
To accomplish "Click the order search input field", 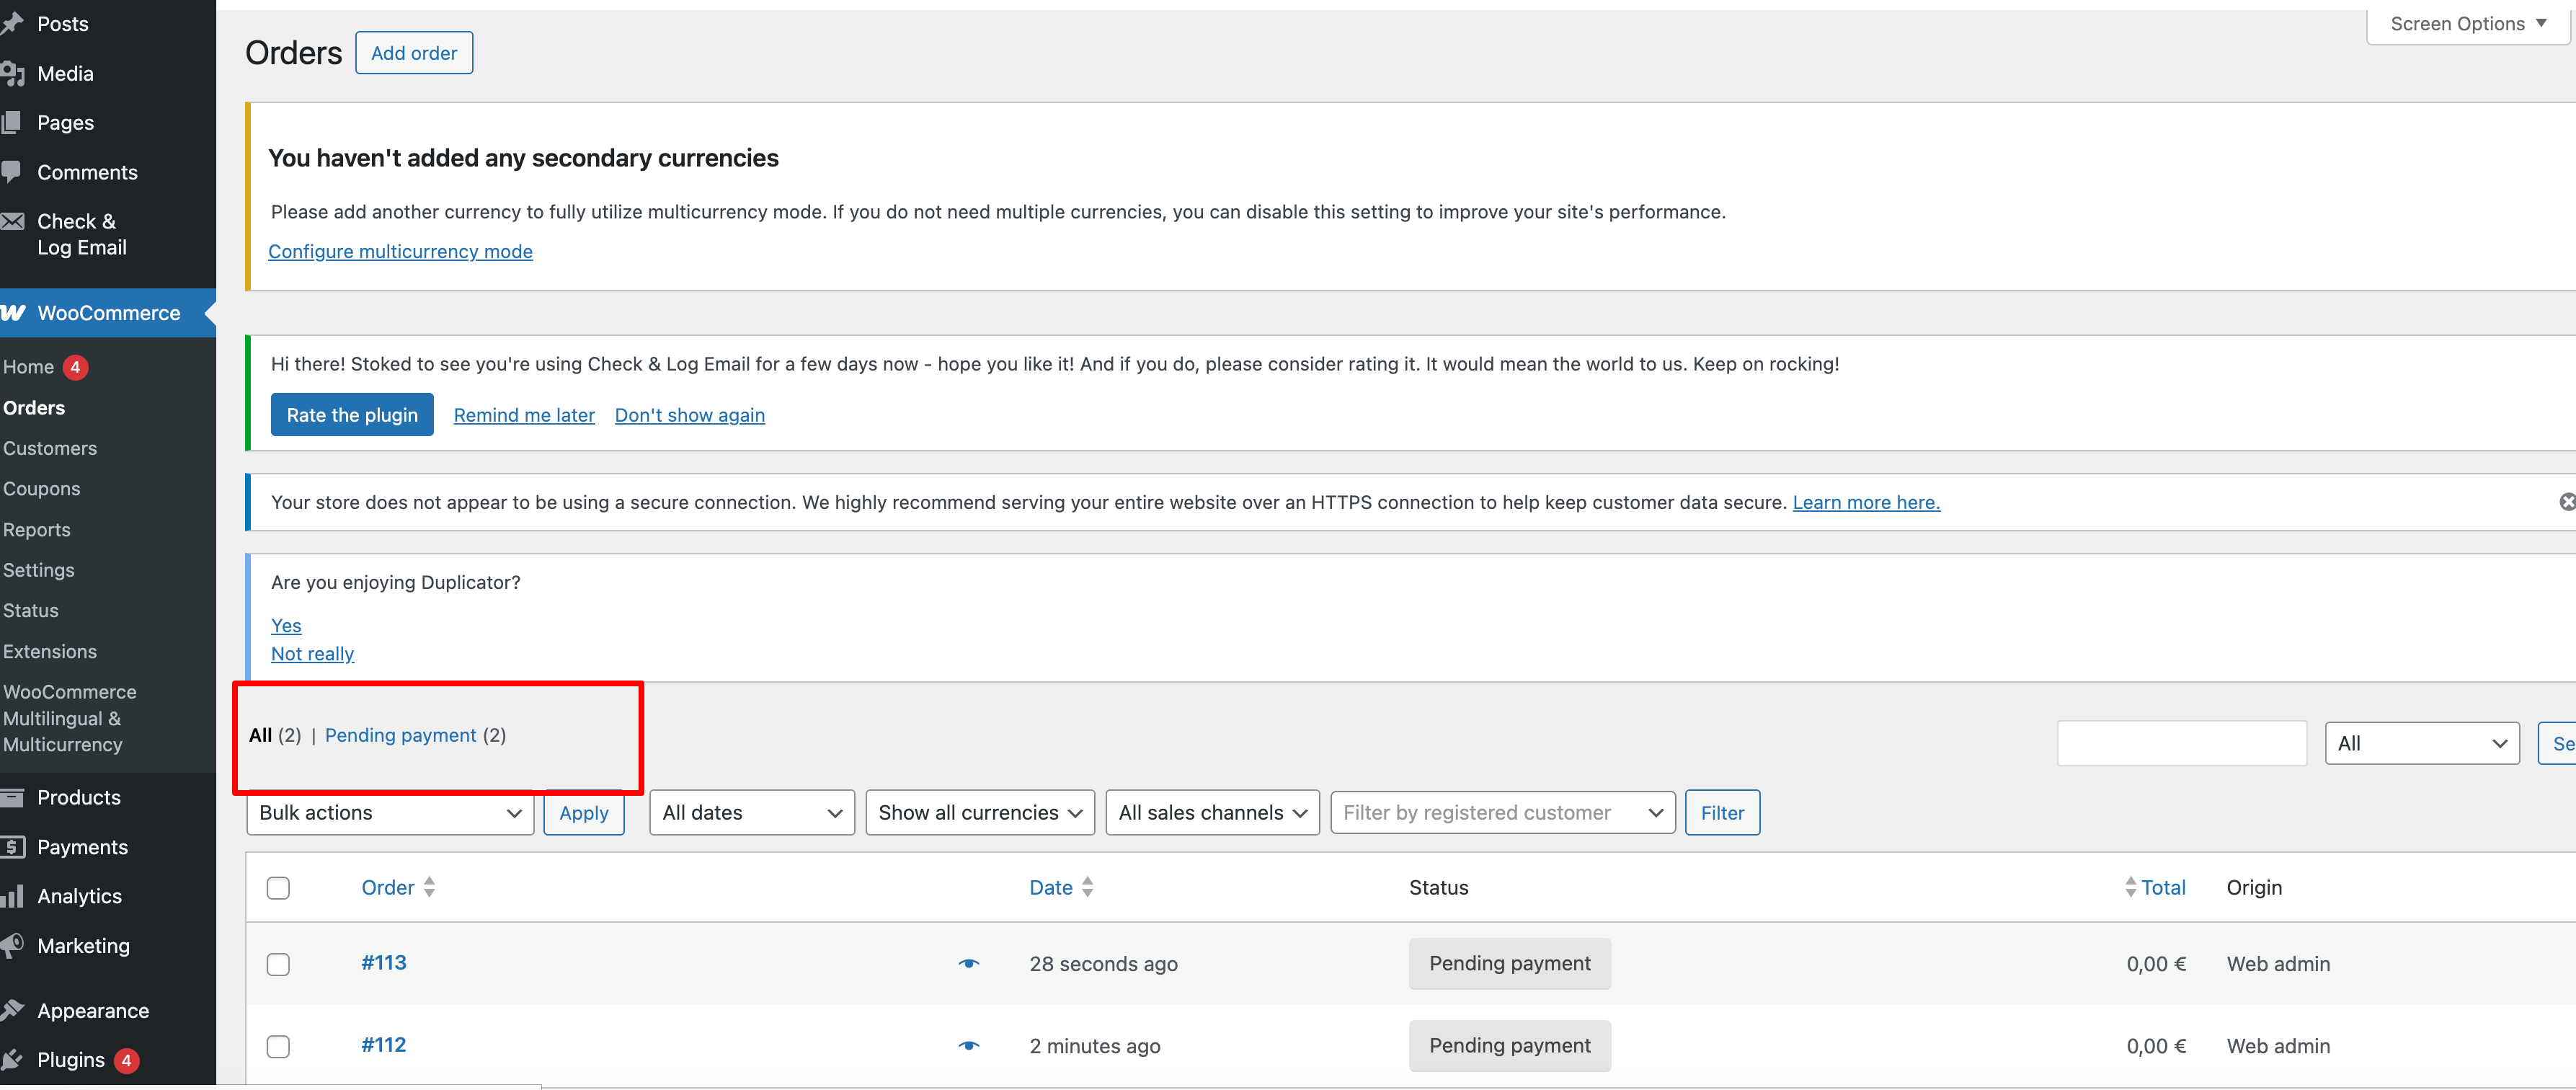I will 2181,743.
